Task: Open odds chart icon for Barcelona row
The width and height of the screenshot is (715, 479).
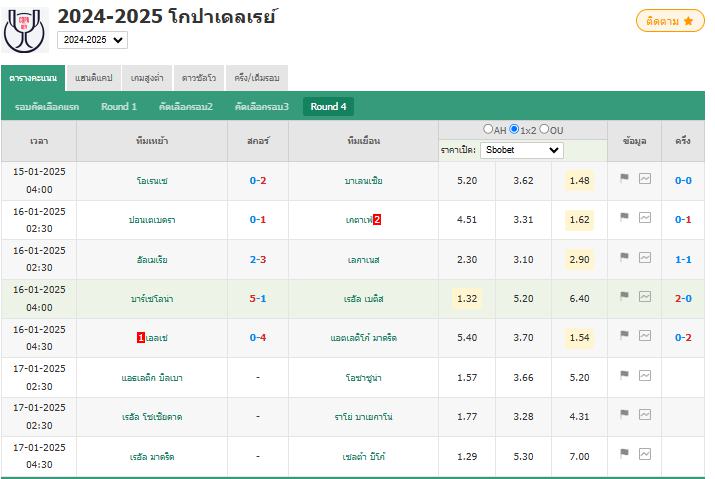Action: 645,297
